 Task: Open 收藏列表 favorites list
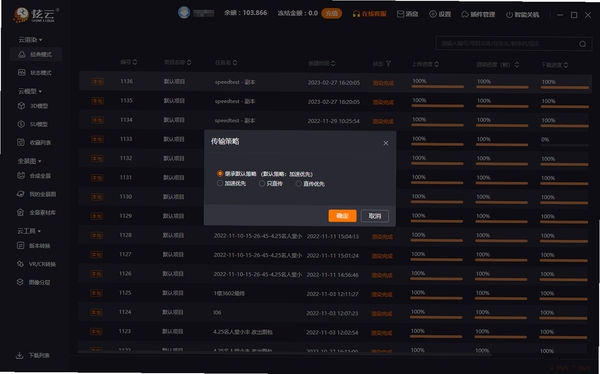click(x=35, y=142)
